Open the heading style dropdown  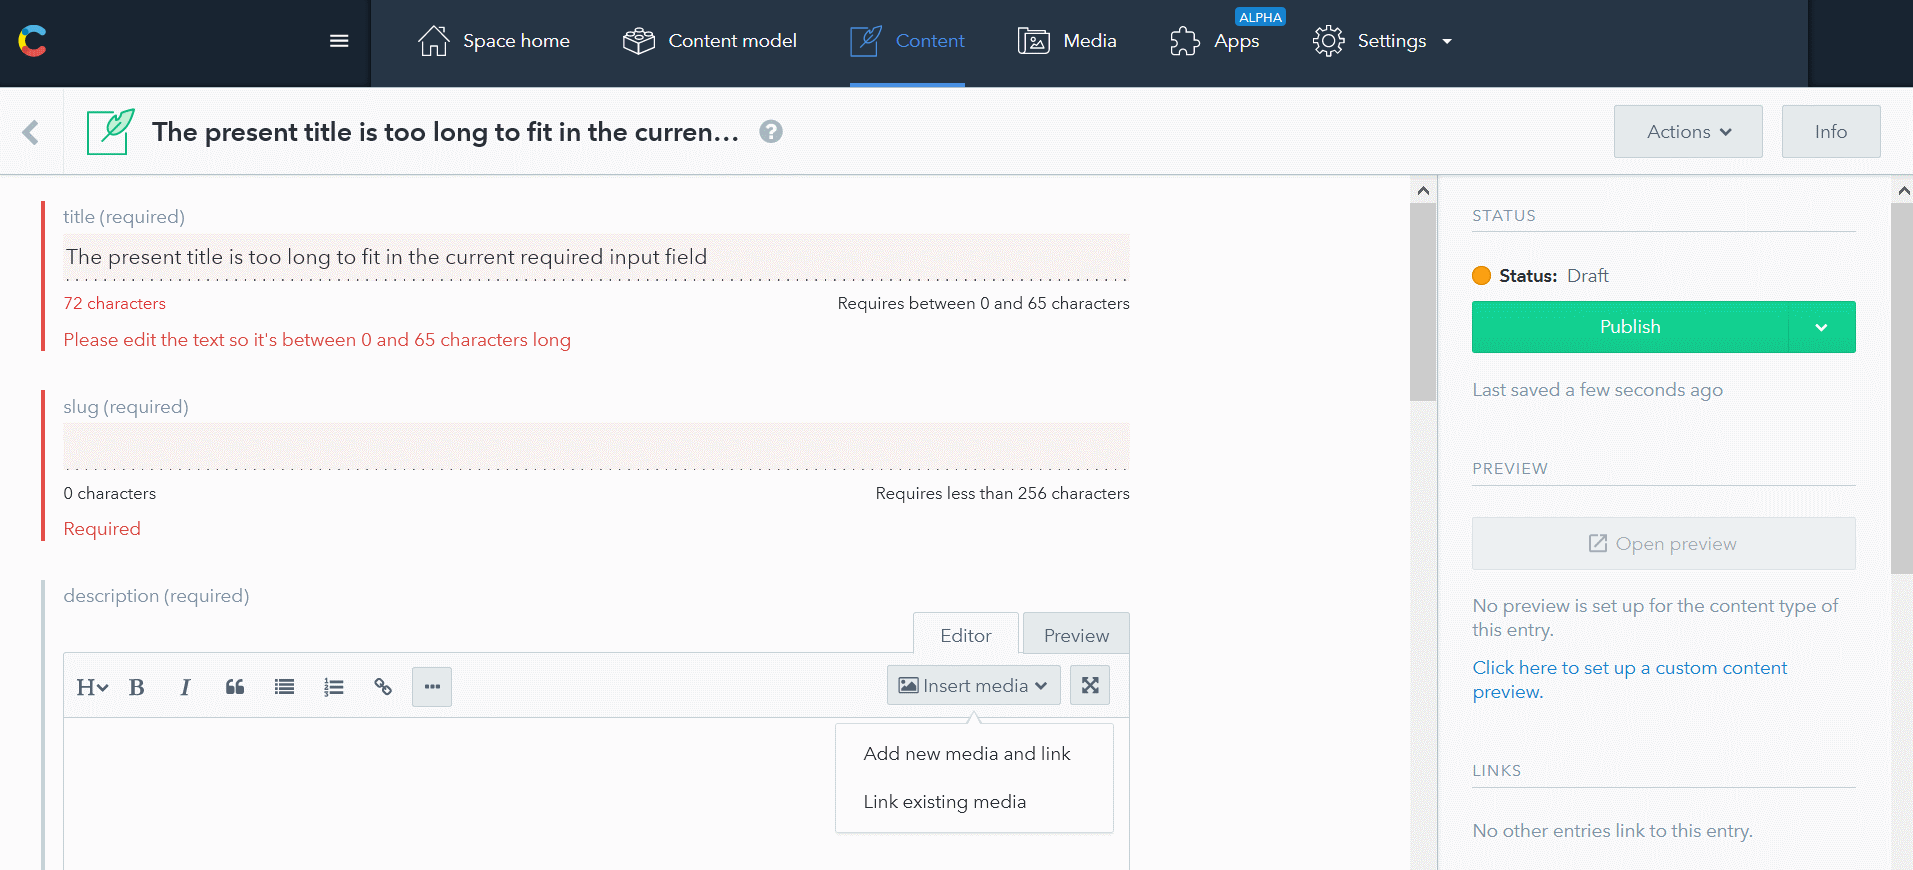92,687
